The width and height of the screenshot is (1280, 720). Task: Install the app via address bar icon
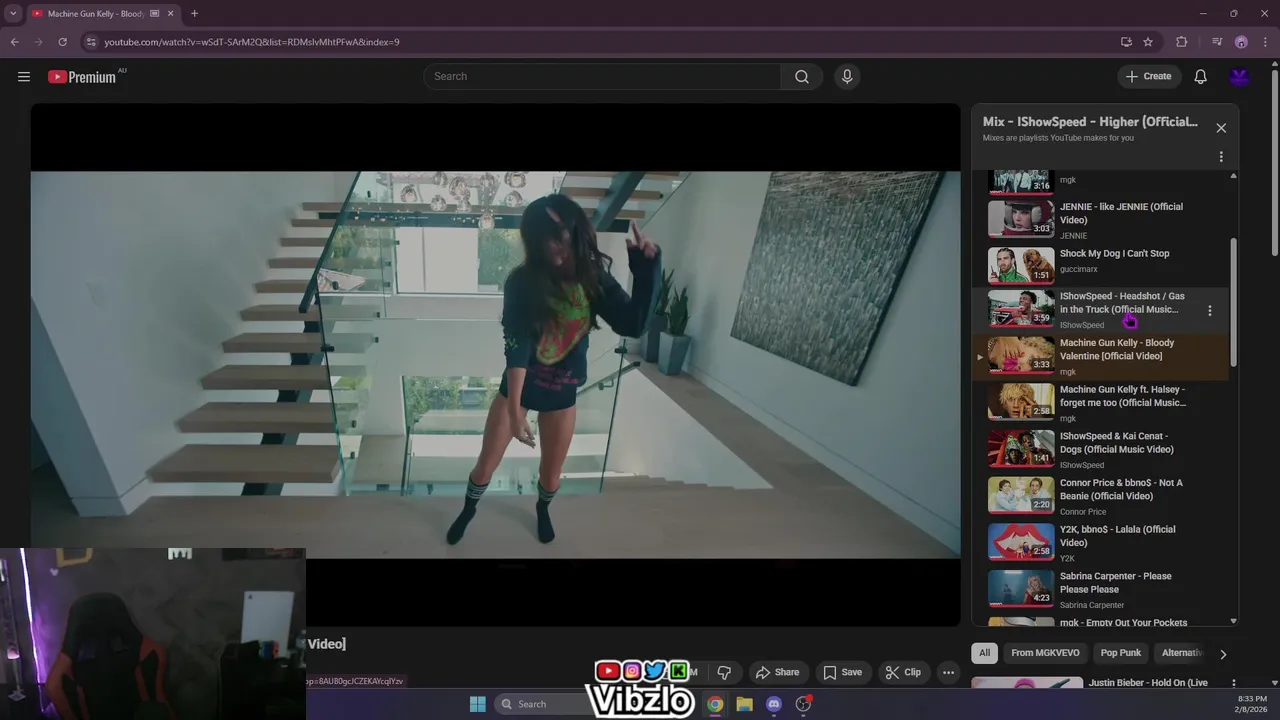(x=1126, y=42)
